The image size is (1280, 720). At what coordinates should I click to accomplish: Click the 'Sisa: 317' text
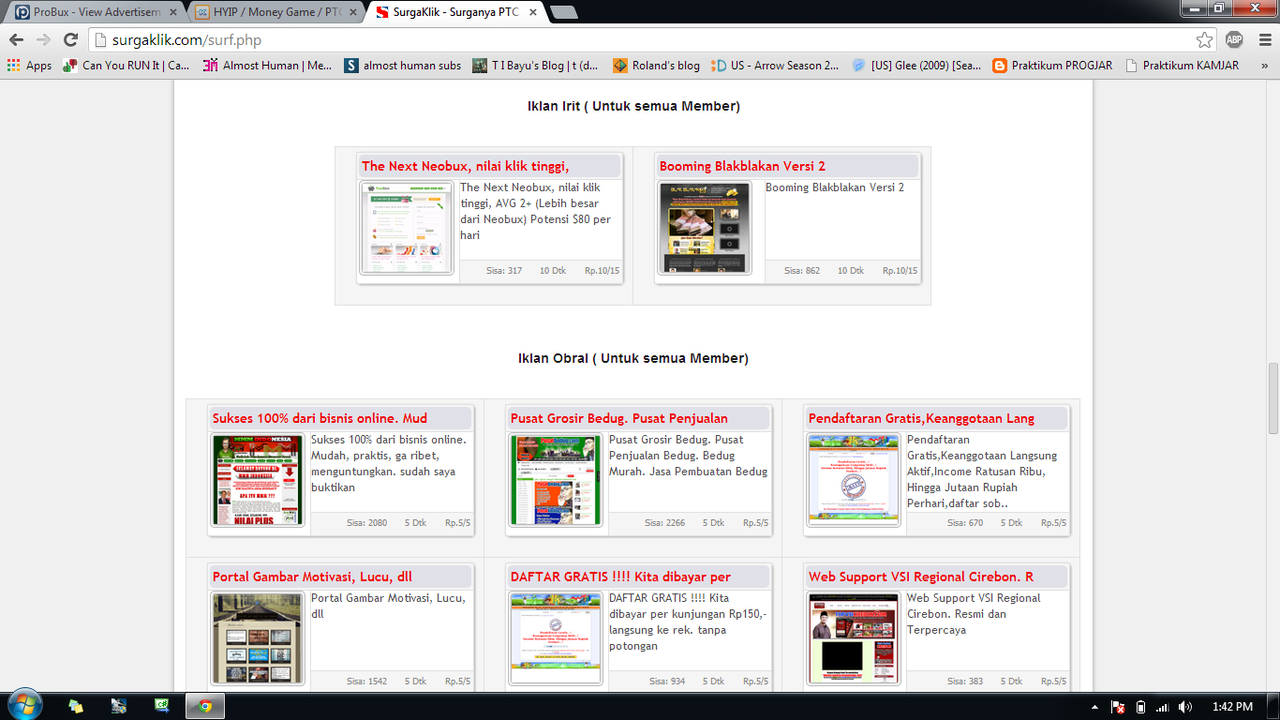(504, 271)
